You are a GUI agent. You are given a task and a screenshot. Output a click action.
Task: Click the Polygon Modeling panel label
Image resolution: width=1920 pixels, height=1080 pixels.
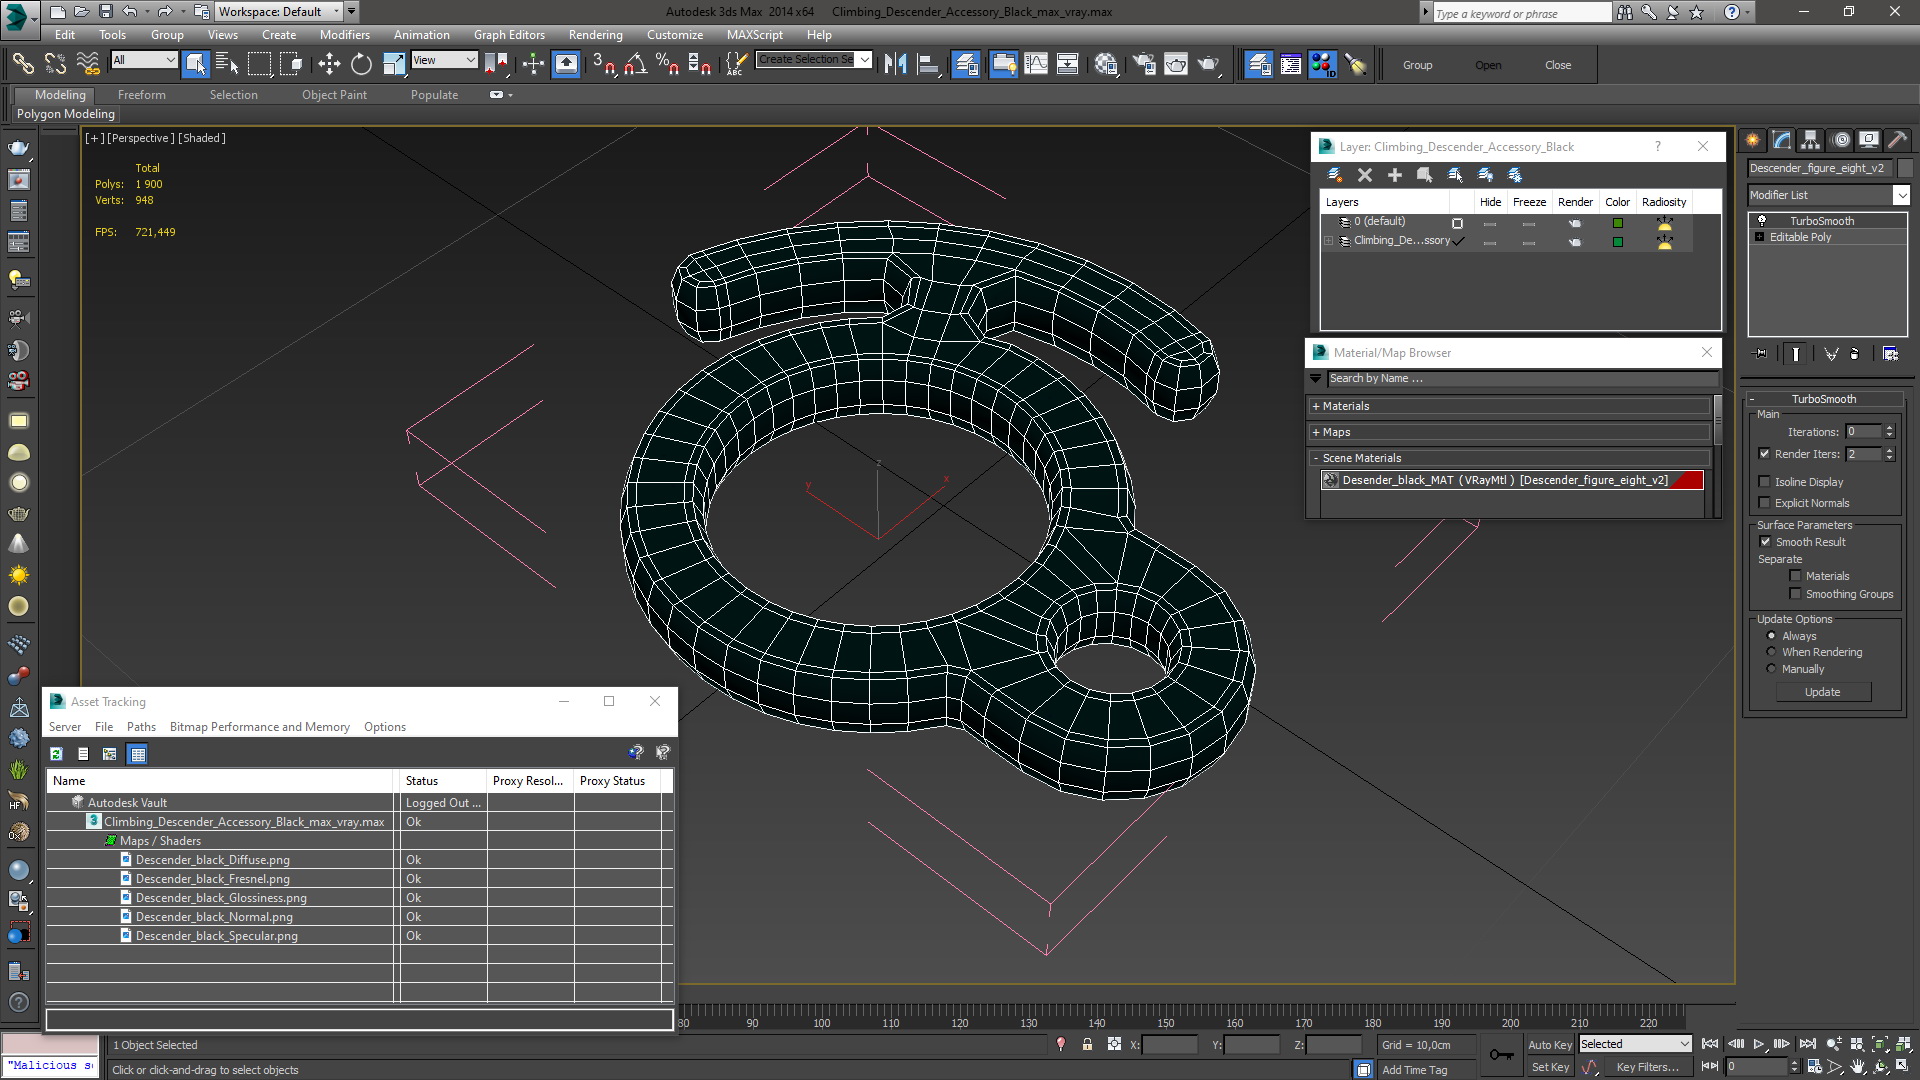click(66, 114)
